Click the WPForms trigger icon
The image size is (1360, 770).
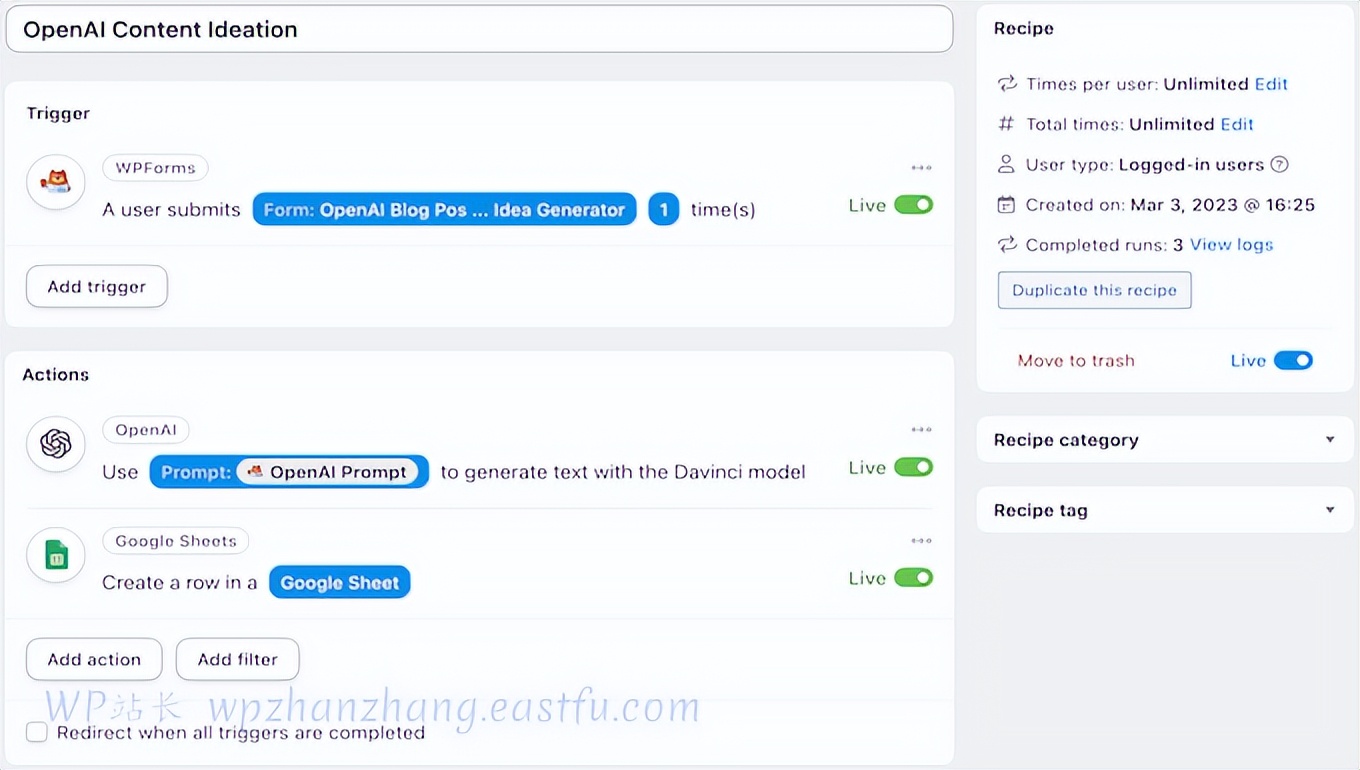click(56, 183)
